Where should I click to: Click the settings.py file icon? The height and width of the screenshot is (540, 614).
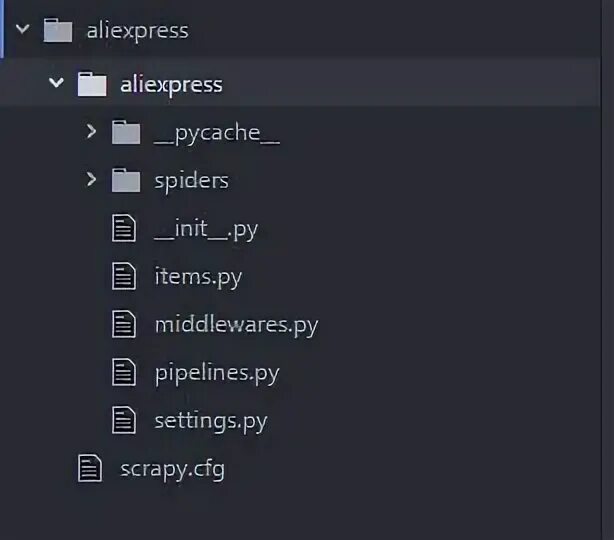pos(124,420)
